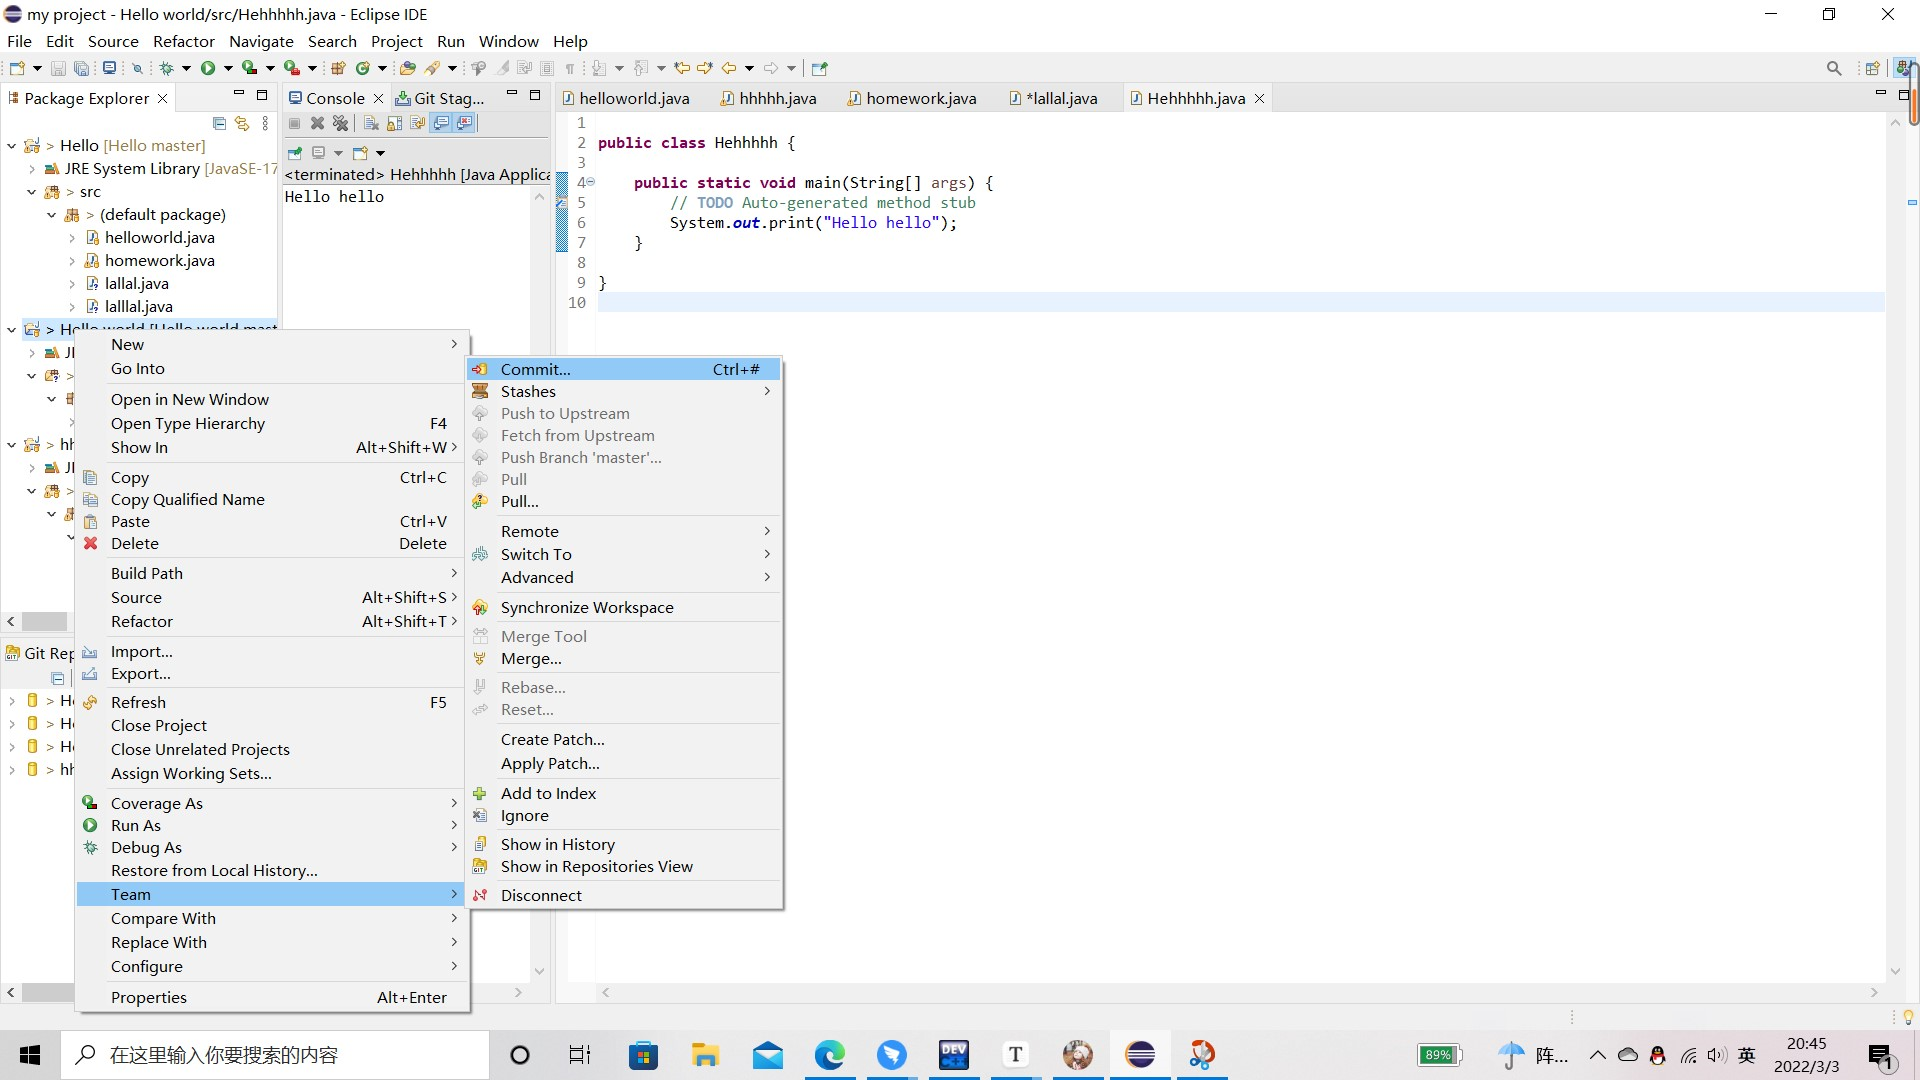This screenshot has width=1920, height=1080.
Task: Switch to the *lallal.java editor tab
Action: pyautogui.click(x=1053, y=98)
